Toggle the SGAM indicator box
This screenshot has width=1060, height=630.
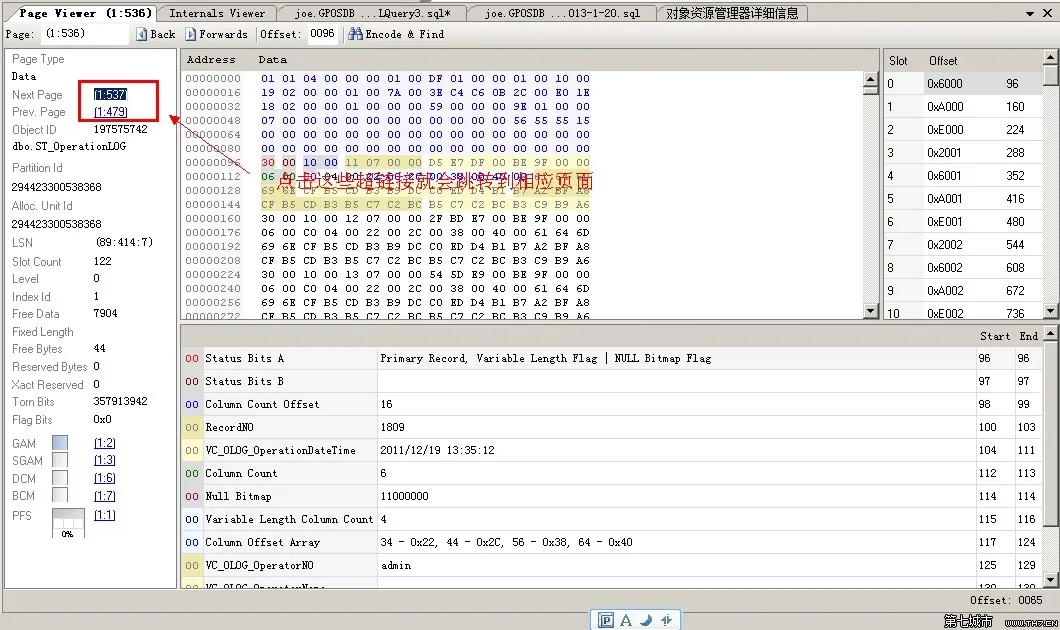[x=60, y=460]
